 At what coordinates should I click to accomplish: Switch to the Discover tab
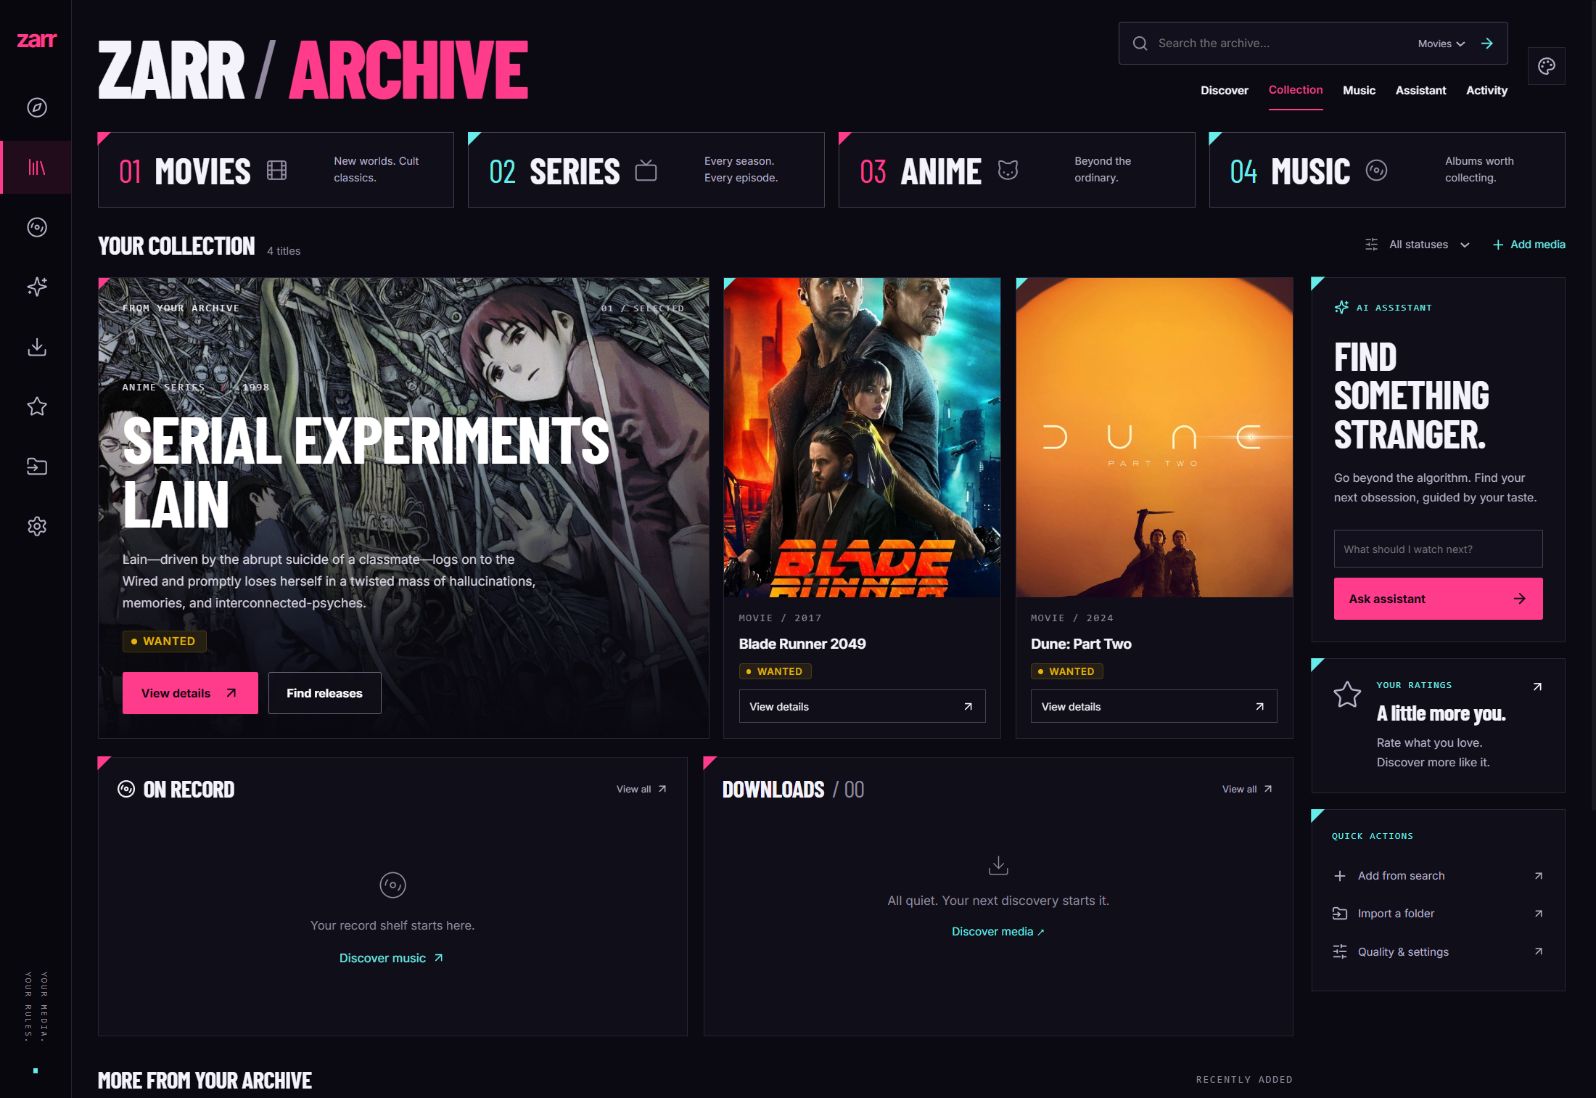[x=1224, y=90]
